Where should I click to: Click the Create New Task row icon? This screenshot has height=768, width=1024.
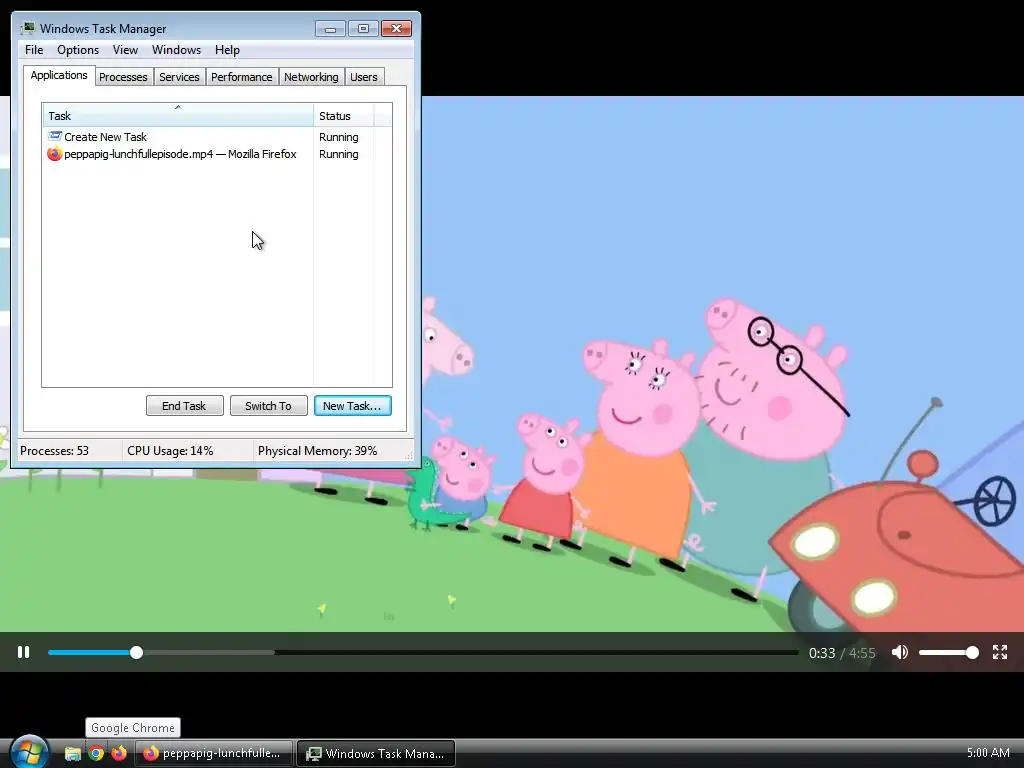[x=54, y=136]
